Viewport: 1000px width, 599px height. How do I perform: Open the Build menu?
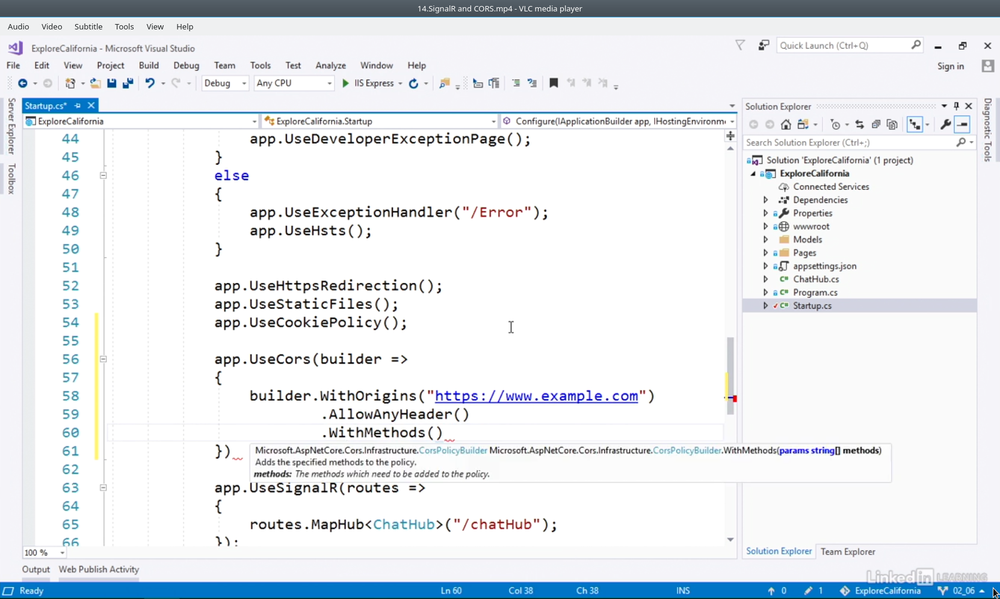[149, 65]
